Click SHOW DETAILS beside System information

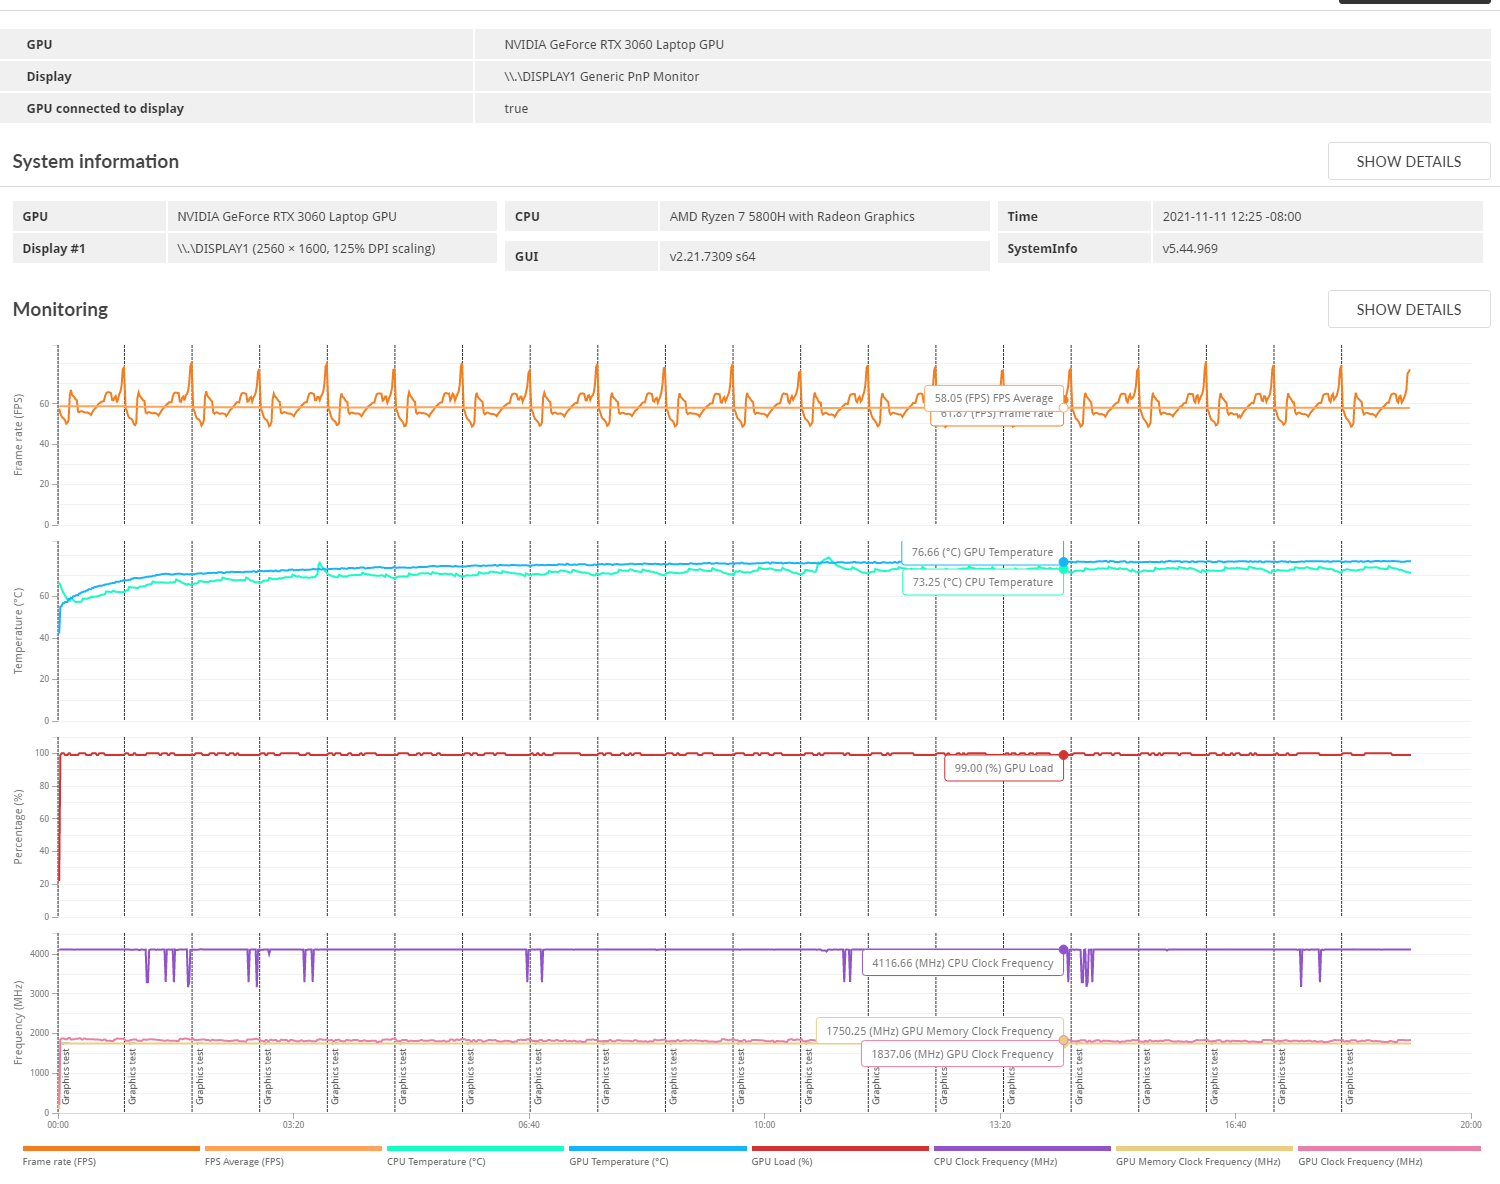pyautogui.click(x=1408, y=162)
